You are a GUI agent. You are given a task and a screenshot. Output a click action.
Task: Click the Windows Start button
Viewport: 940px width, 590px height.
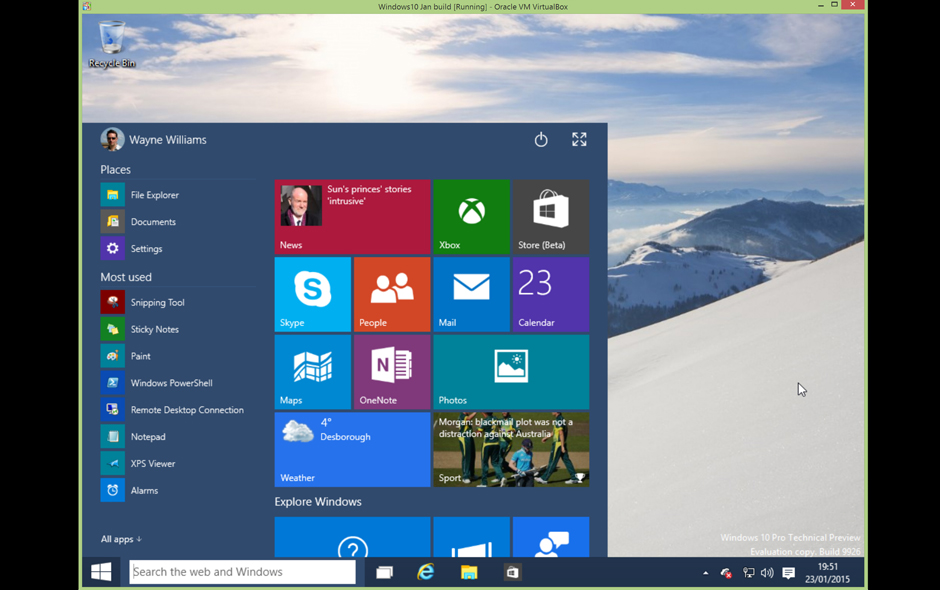(x=101, y=572)
